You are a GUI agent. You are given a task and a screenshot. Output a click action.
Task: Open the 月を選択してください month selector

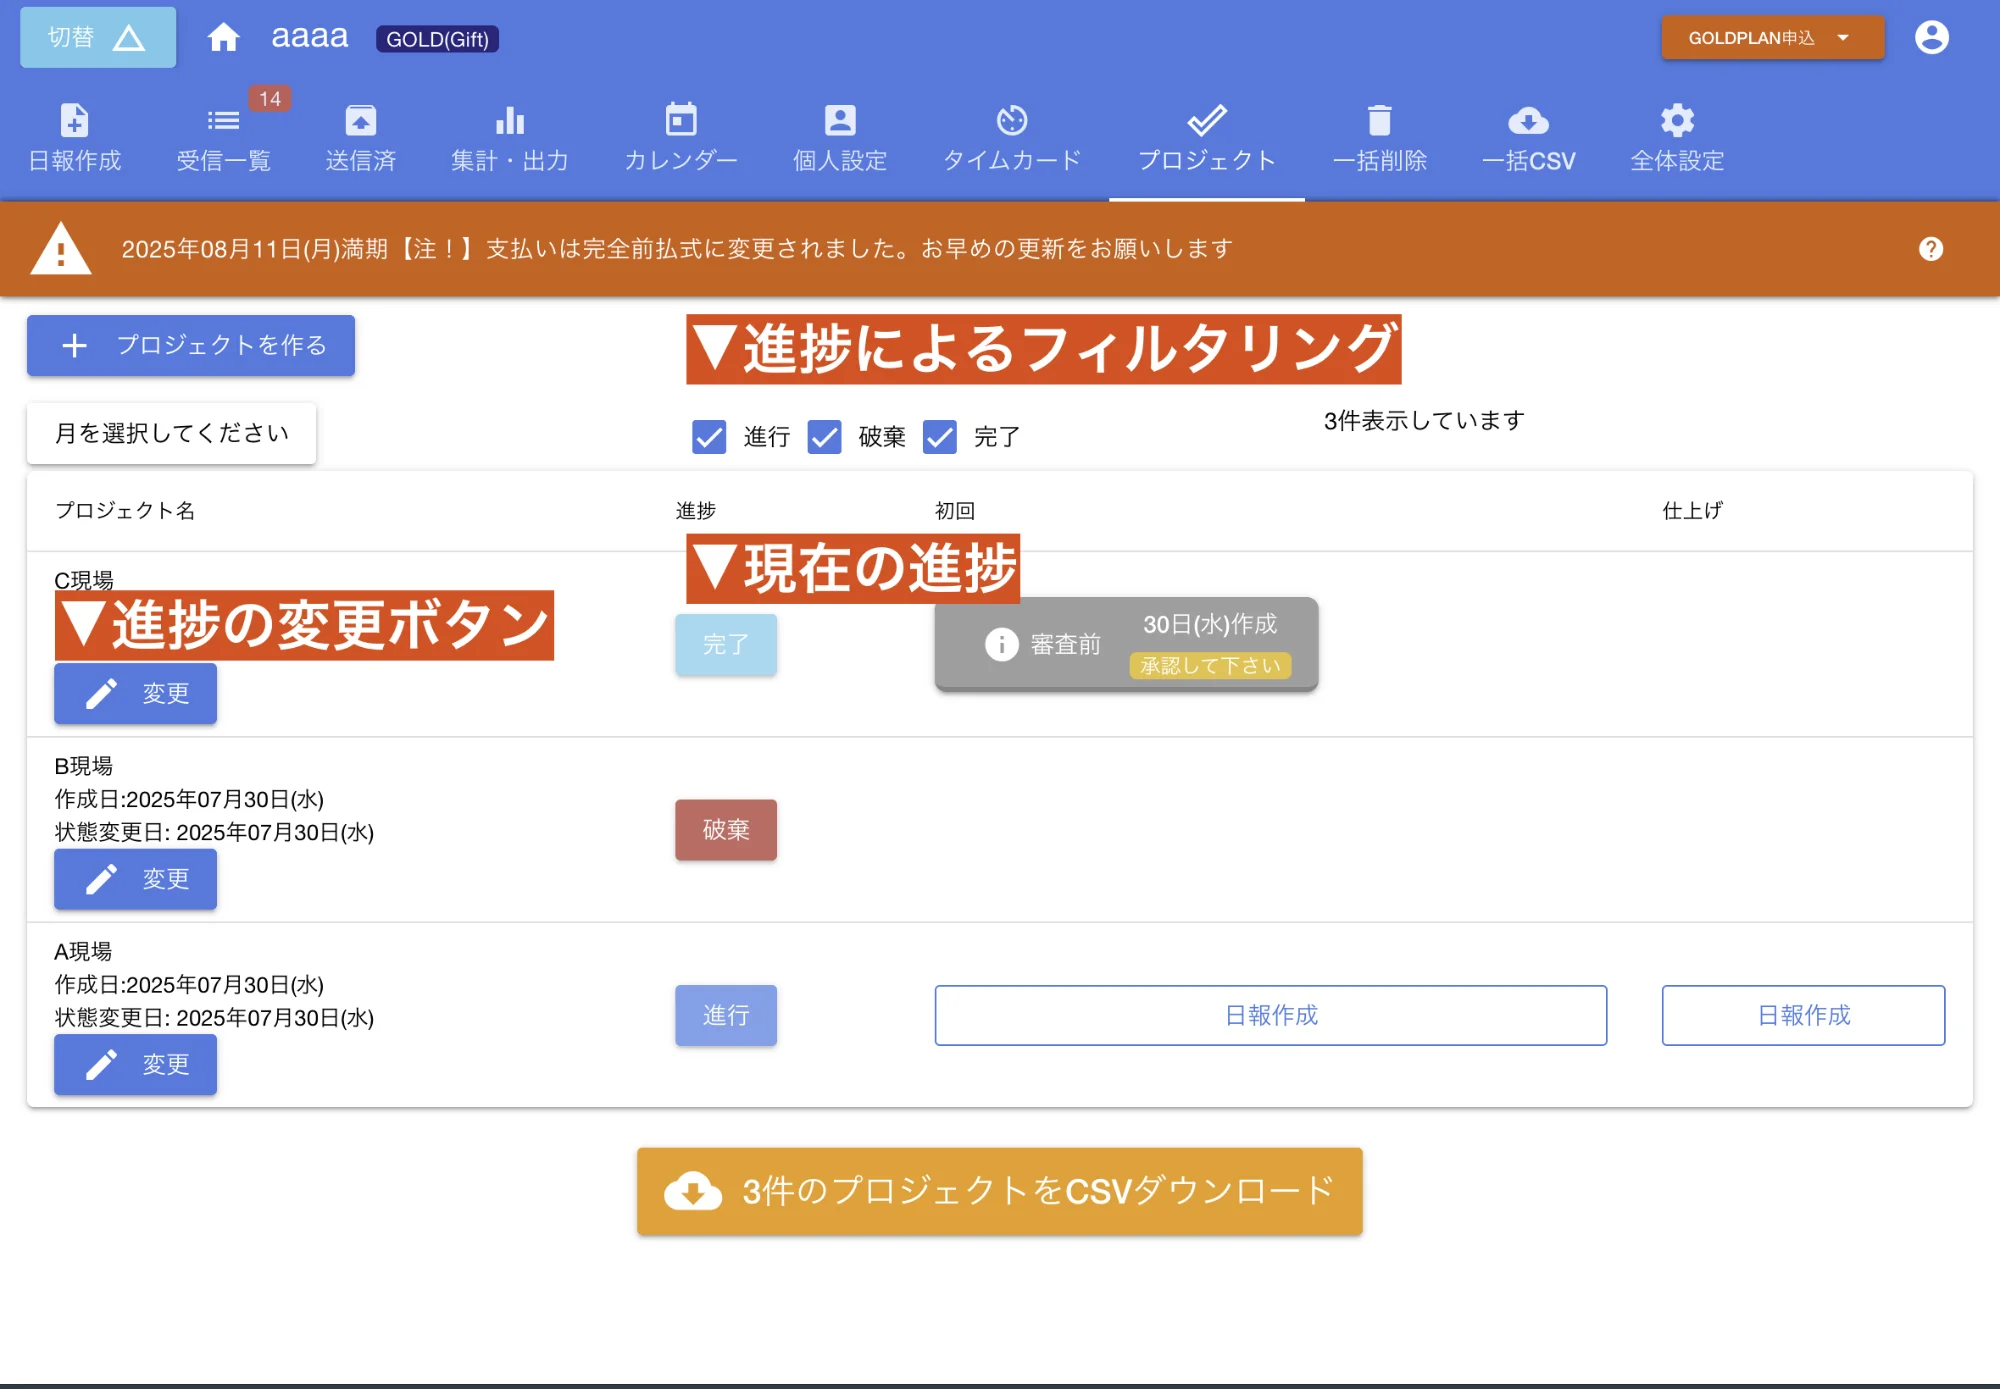pyautogui.click(x=171, y=433)
